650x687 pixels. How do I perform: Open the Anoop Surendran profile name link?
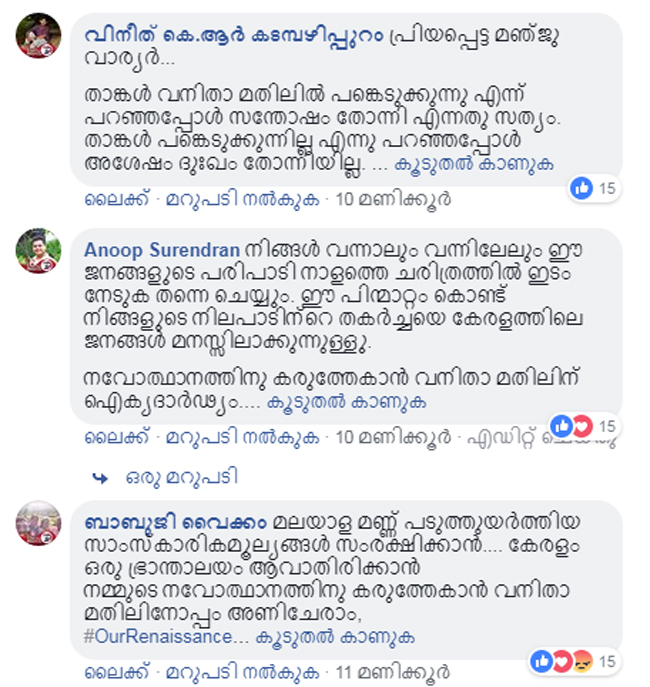tap(162, 250)
